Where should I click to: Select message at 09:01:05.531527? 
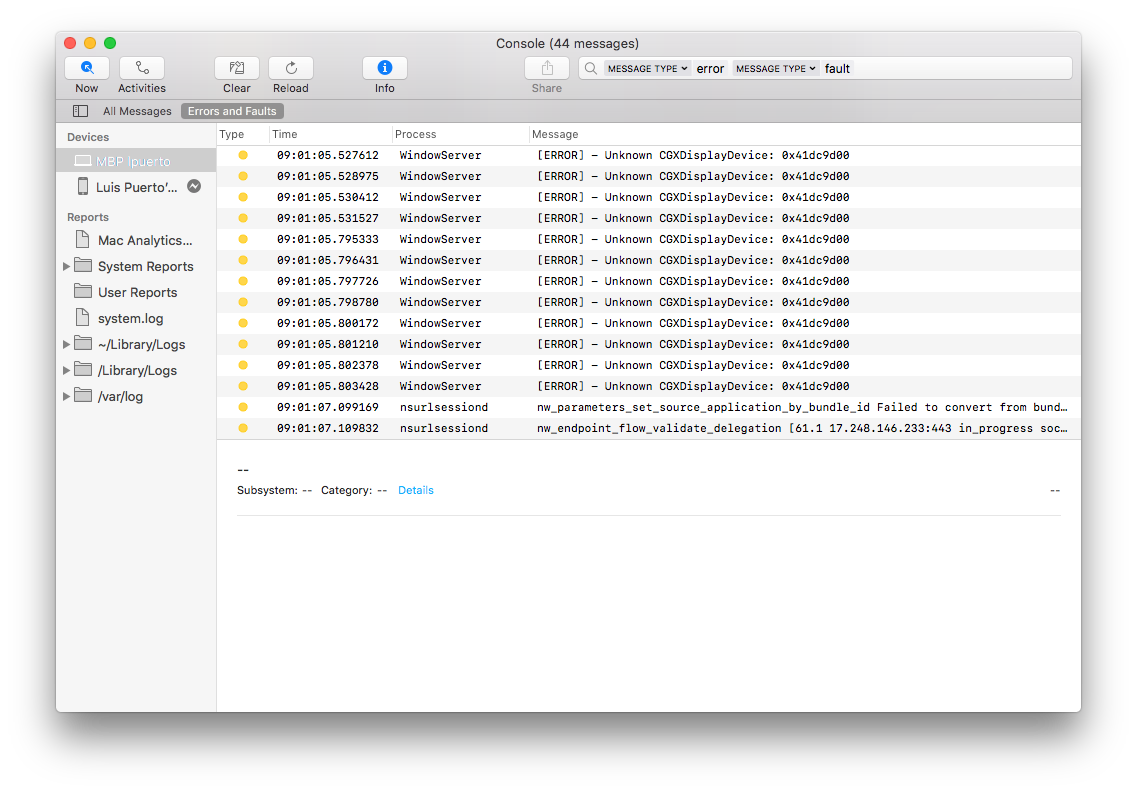pos(648,218)
